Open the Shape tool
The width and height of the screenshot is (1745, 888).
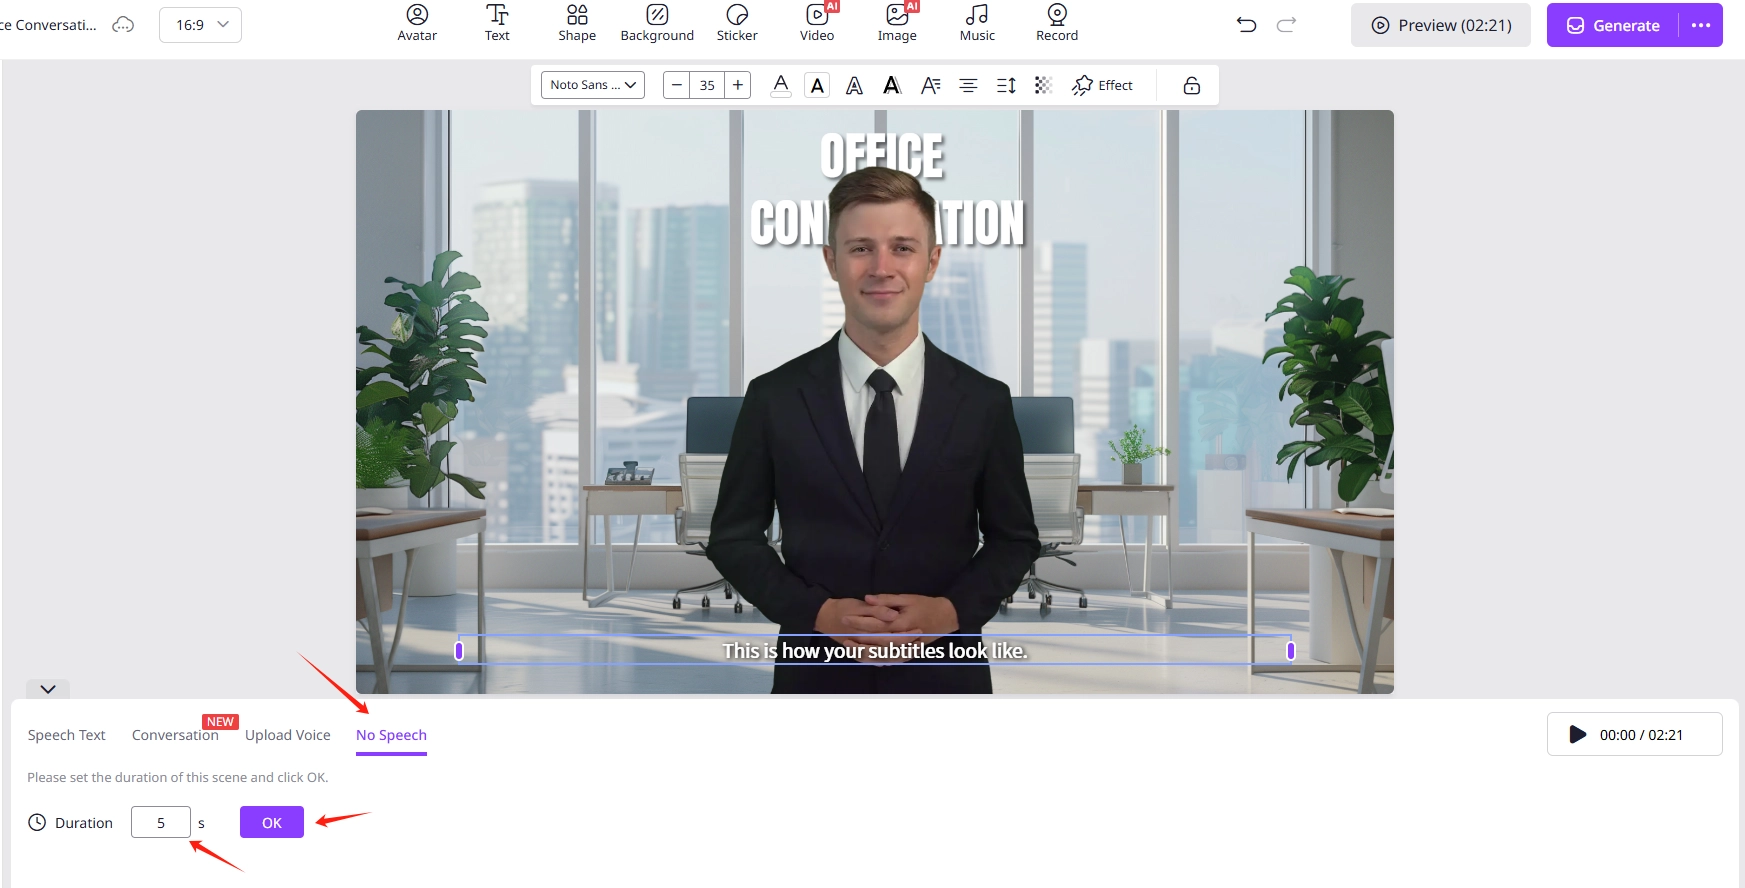(x=577, y=23)
